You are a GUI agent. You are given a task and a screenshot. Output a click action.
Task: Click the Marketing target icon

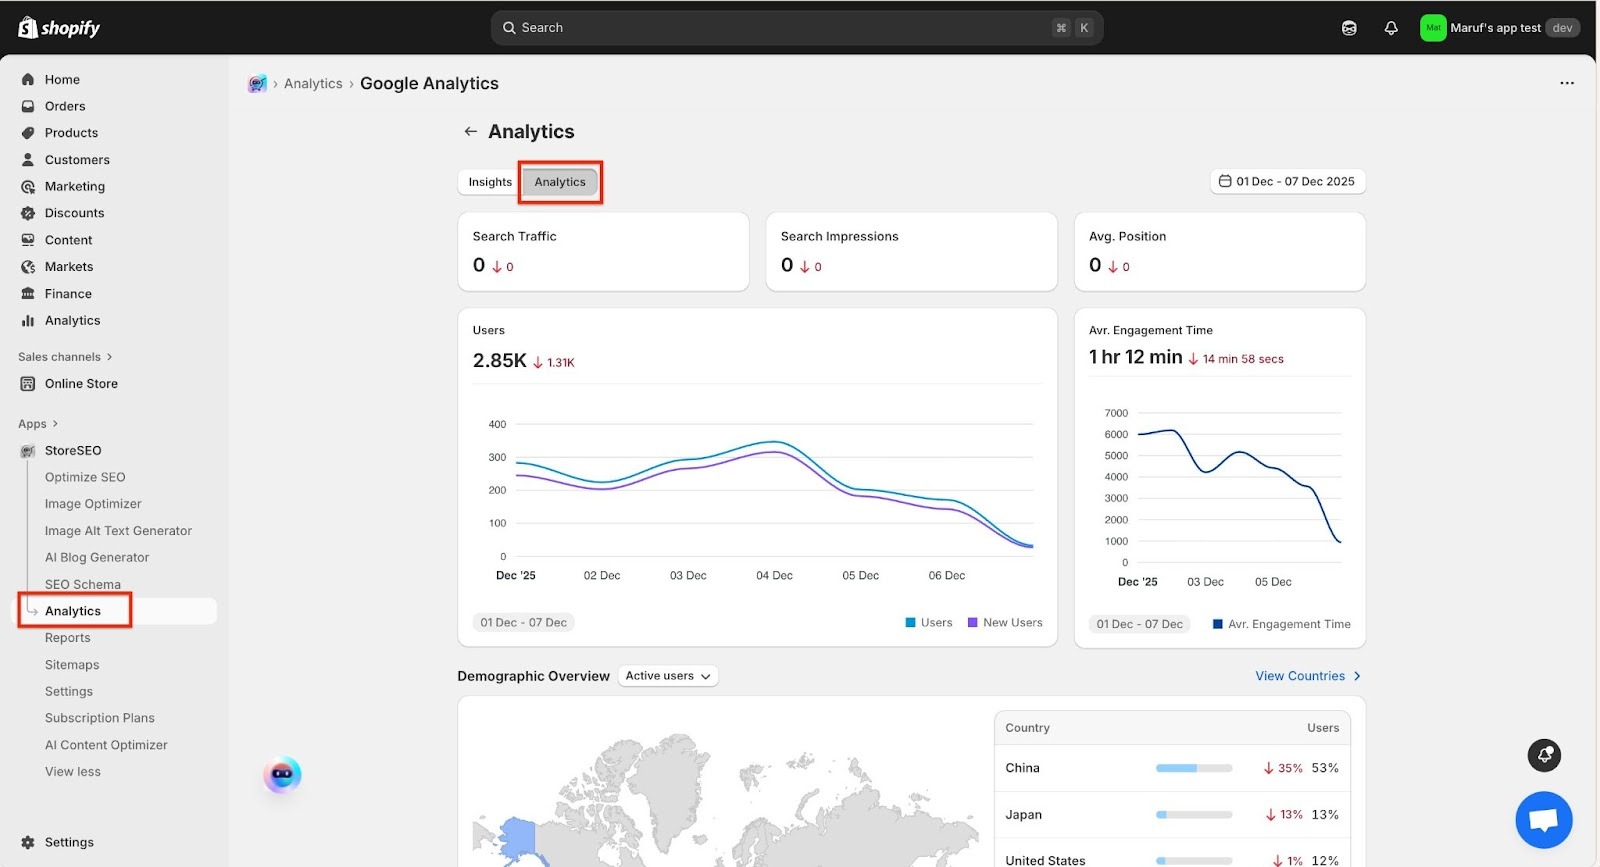[x=28, y=186]
